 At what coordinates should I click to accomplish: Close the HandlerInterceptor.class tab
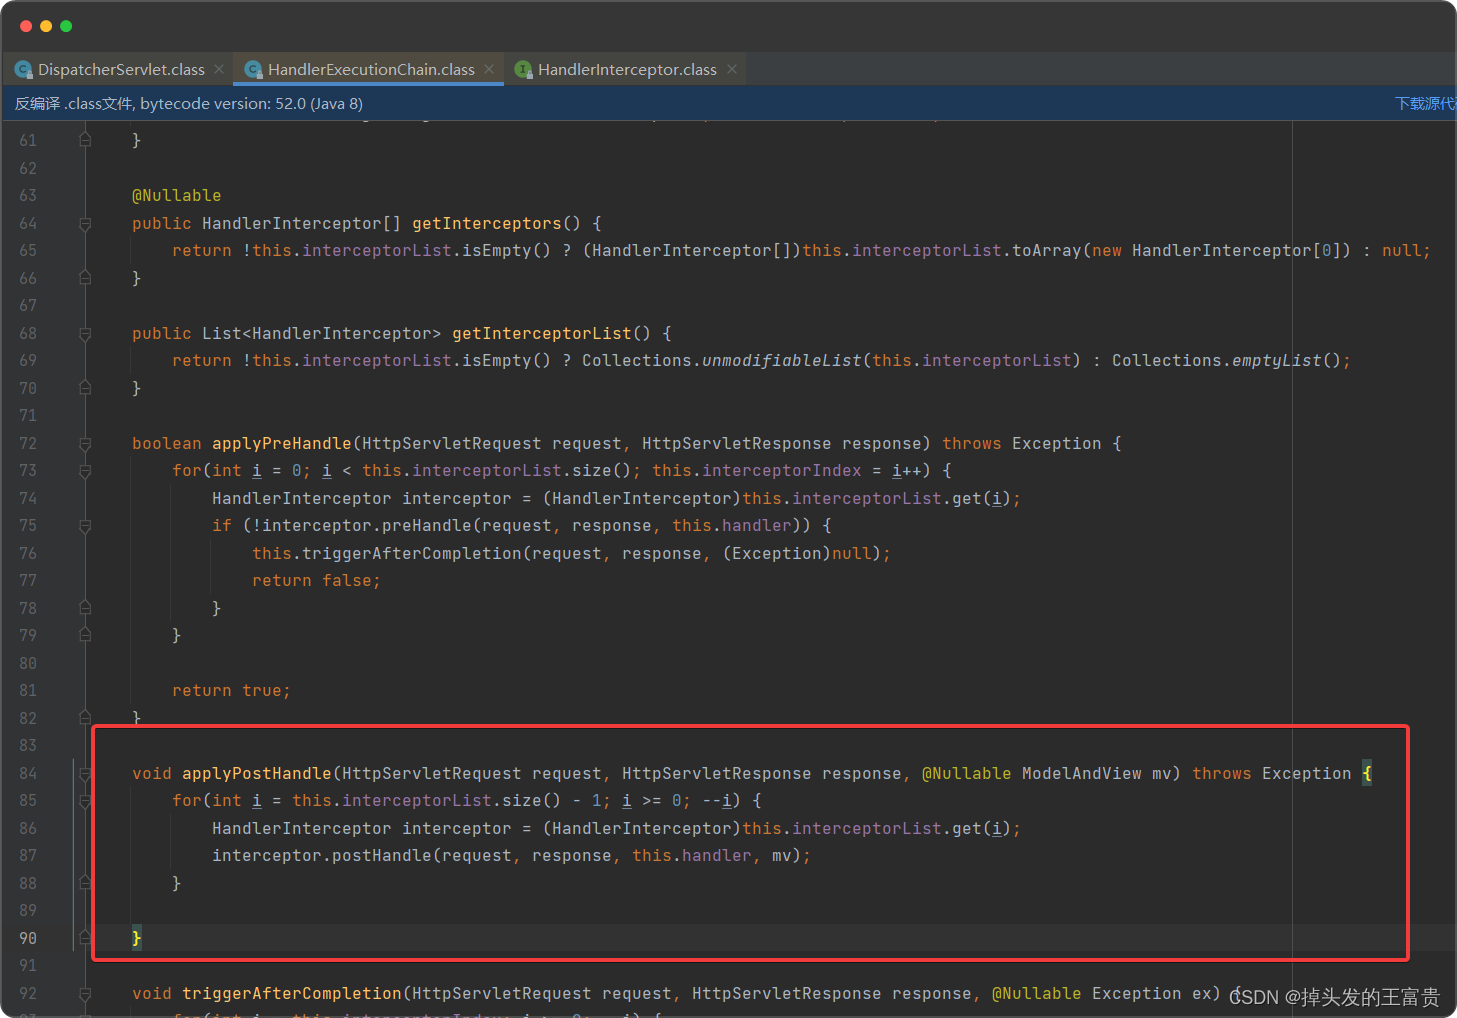[x=732, y=69]
